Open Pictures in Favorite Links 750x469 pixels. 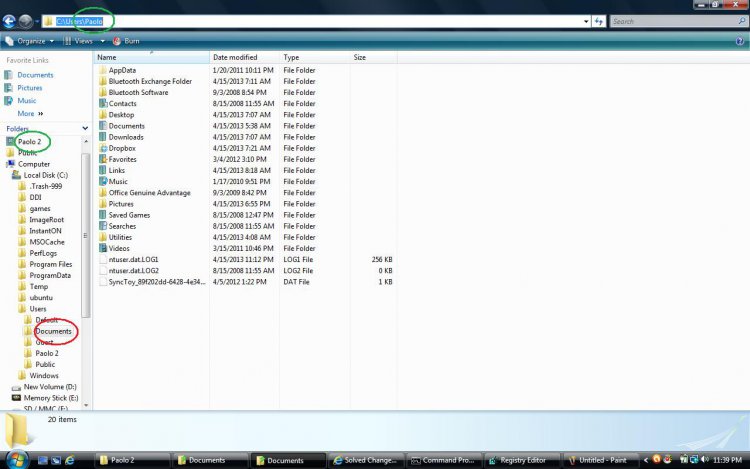[x=30, y=88]
